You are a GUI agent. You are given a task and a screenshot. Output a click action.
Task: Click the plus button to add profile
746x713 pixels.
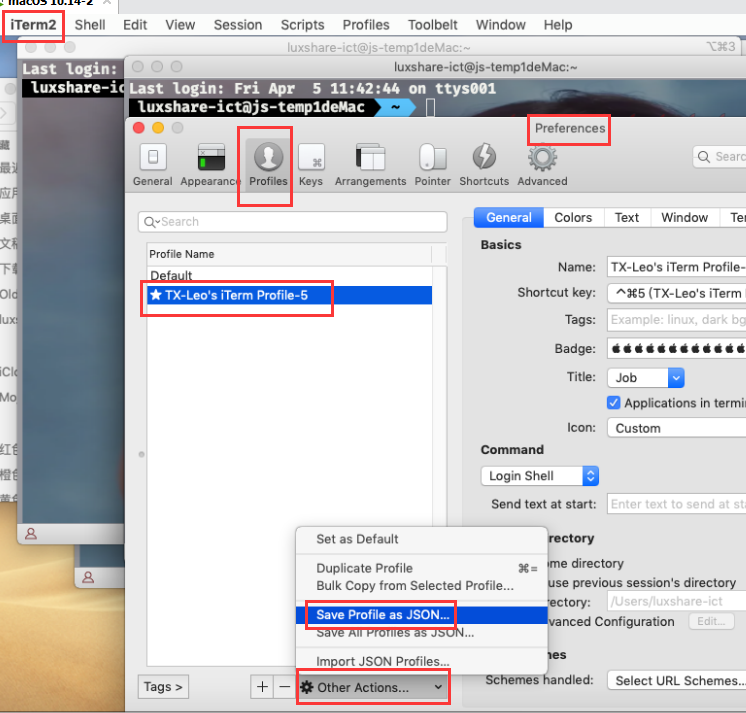point(262,687)
